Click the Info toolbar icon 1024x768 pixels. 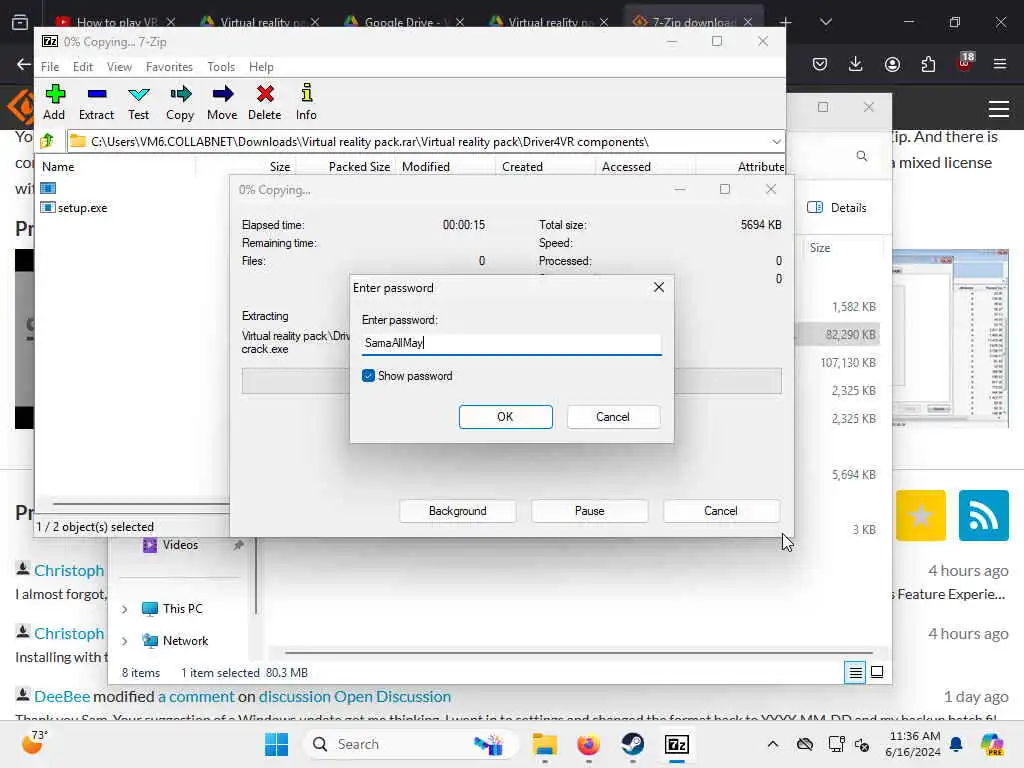click(306, 102)
